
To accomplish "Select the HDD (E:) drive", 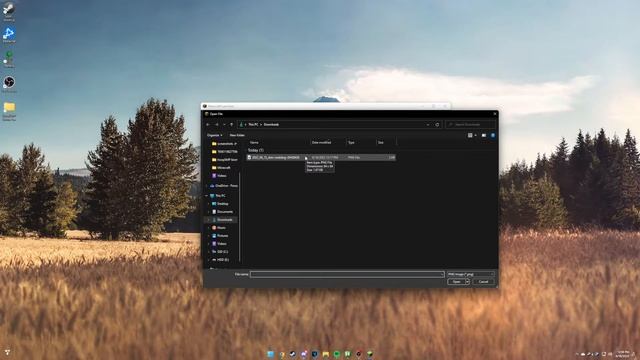I will [220, 260].
